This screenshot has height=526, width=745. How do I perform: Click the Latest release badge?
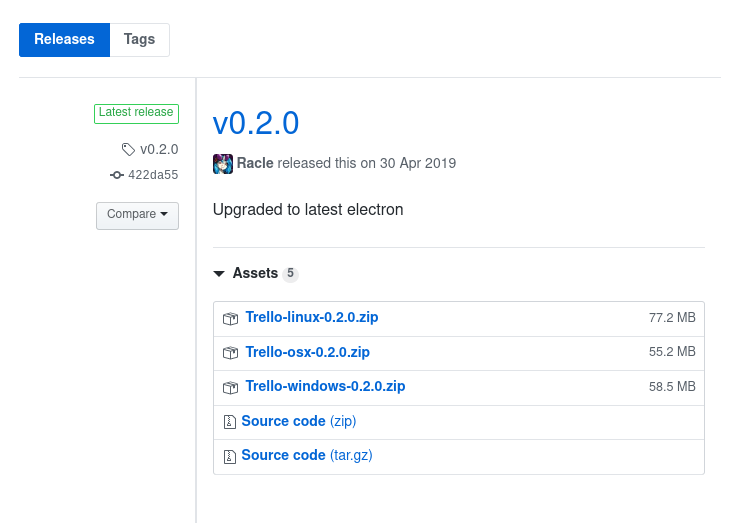(136, 114)
